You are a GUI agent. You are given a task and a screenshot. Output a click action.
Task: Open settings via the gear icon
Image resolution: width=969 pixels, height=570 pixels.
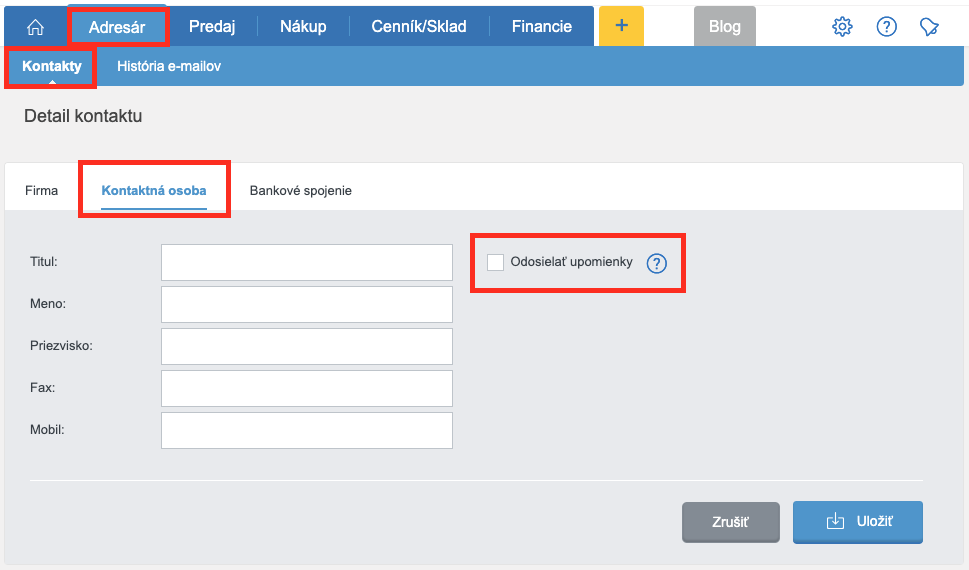(842, 27)
